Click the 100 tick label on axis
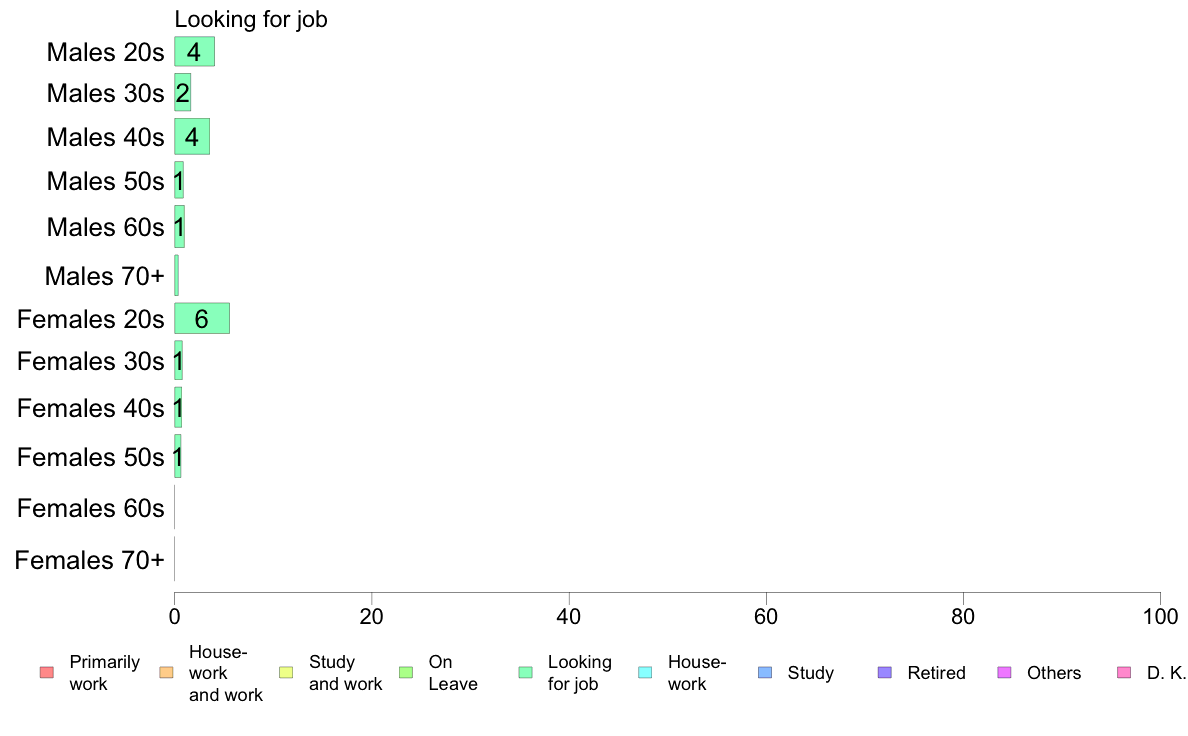This screenshot has width=1188, height=736. (x=1160, y=616)
